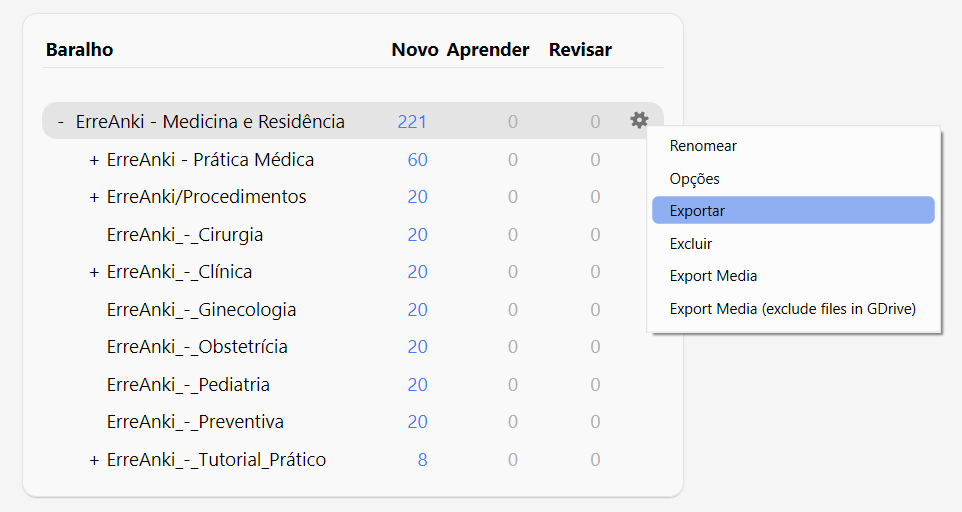Expand the ErreAnki_-_Clínica subdeck
The width and height of the screenshot is (962, 512).
coord(94,272)
